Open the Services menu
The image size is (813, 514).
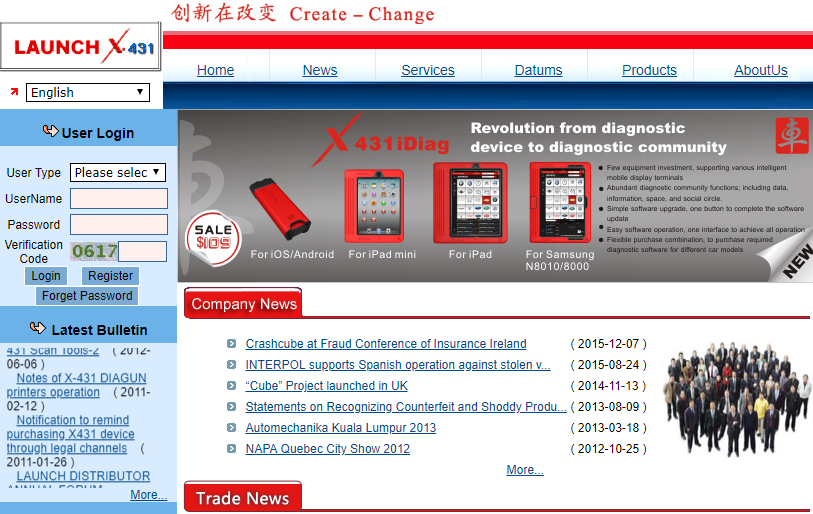(x=428, y=70)
